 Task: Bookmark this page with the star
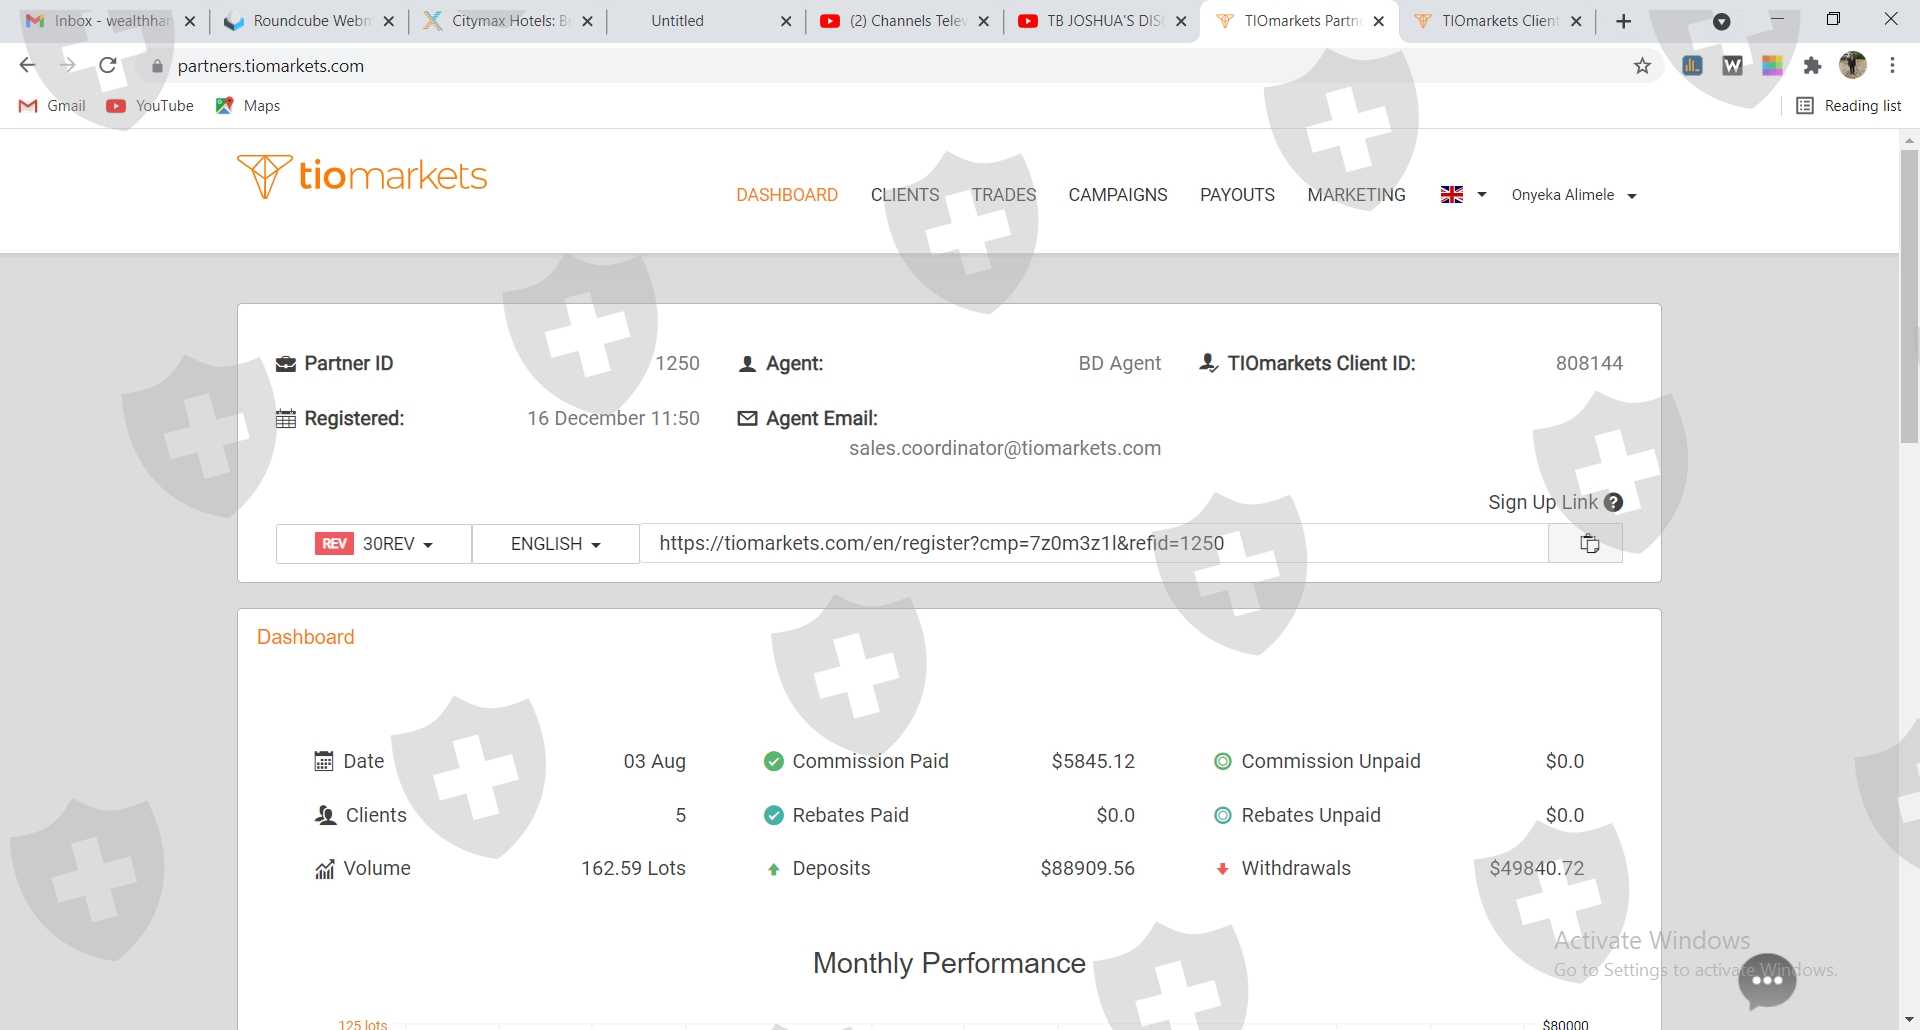point(1642,66)
